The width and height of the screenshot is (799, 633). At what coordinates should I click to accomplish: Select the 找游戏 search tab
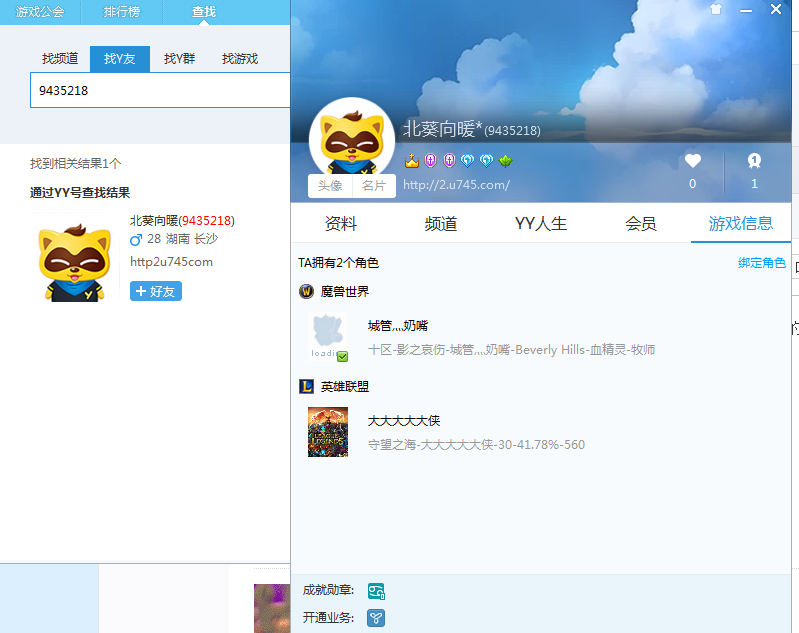pyautogui.click(x=240, y=59)
